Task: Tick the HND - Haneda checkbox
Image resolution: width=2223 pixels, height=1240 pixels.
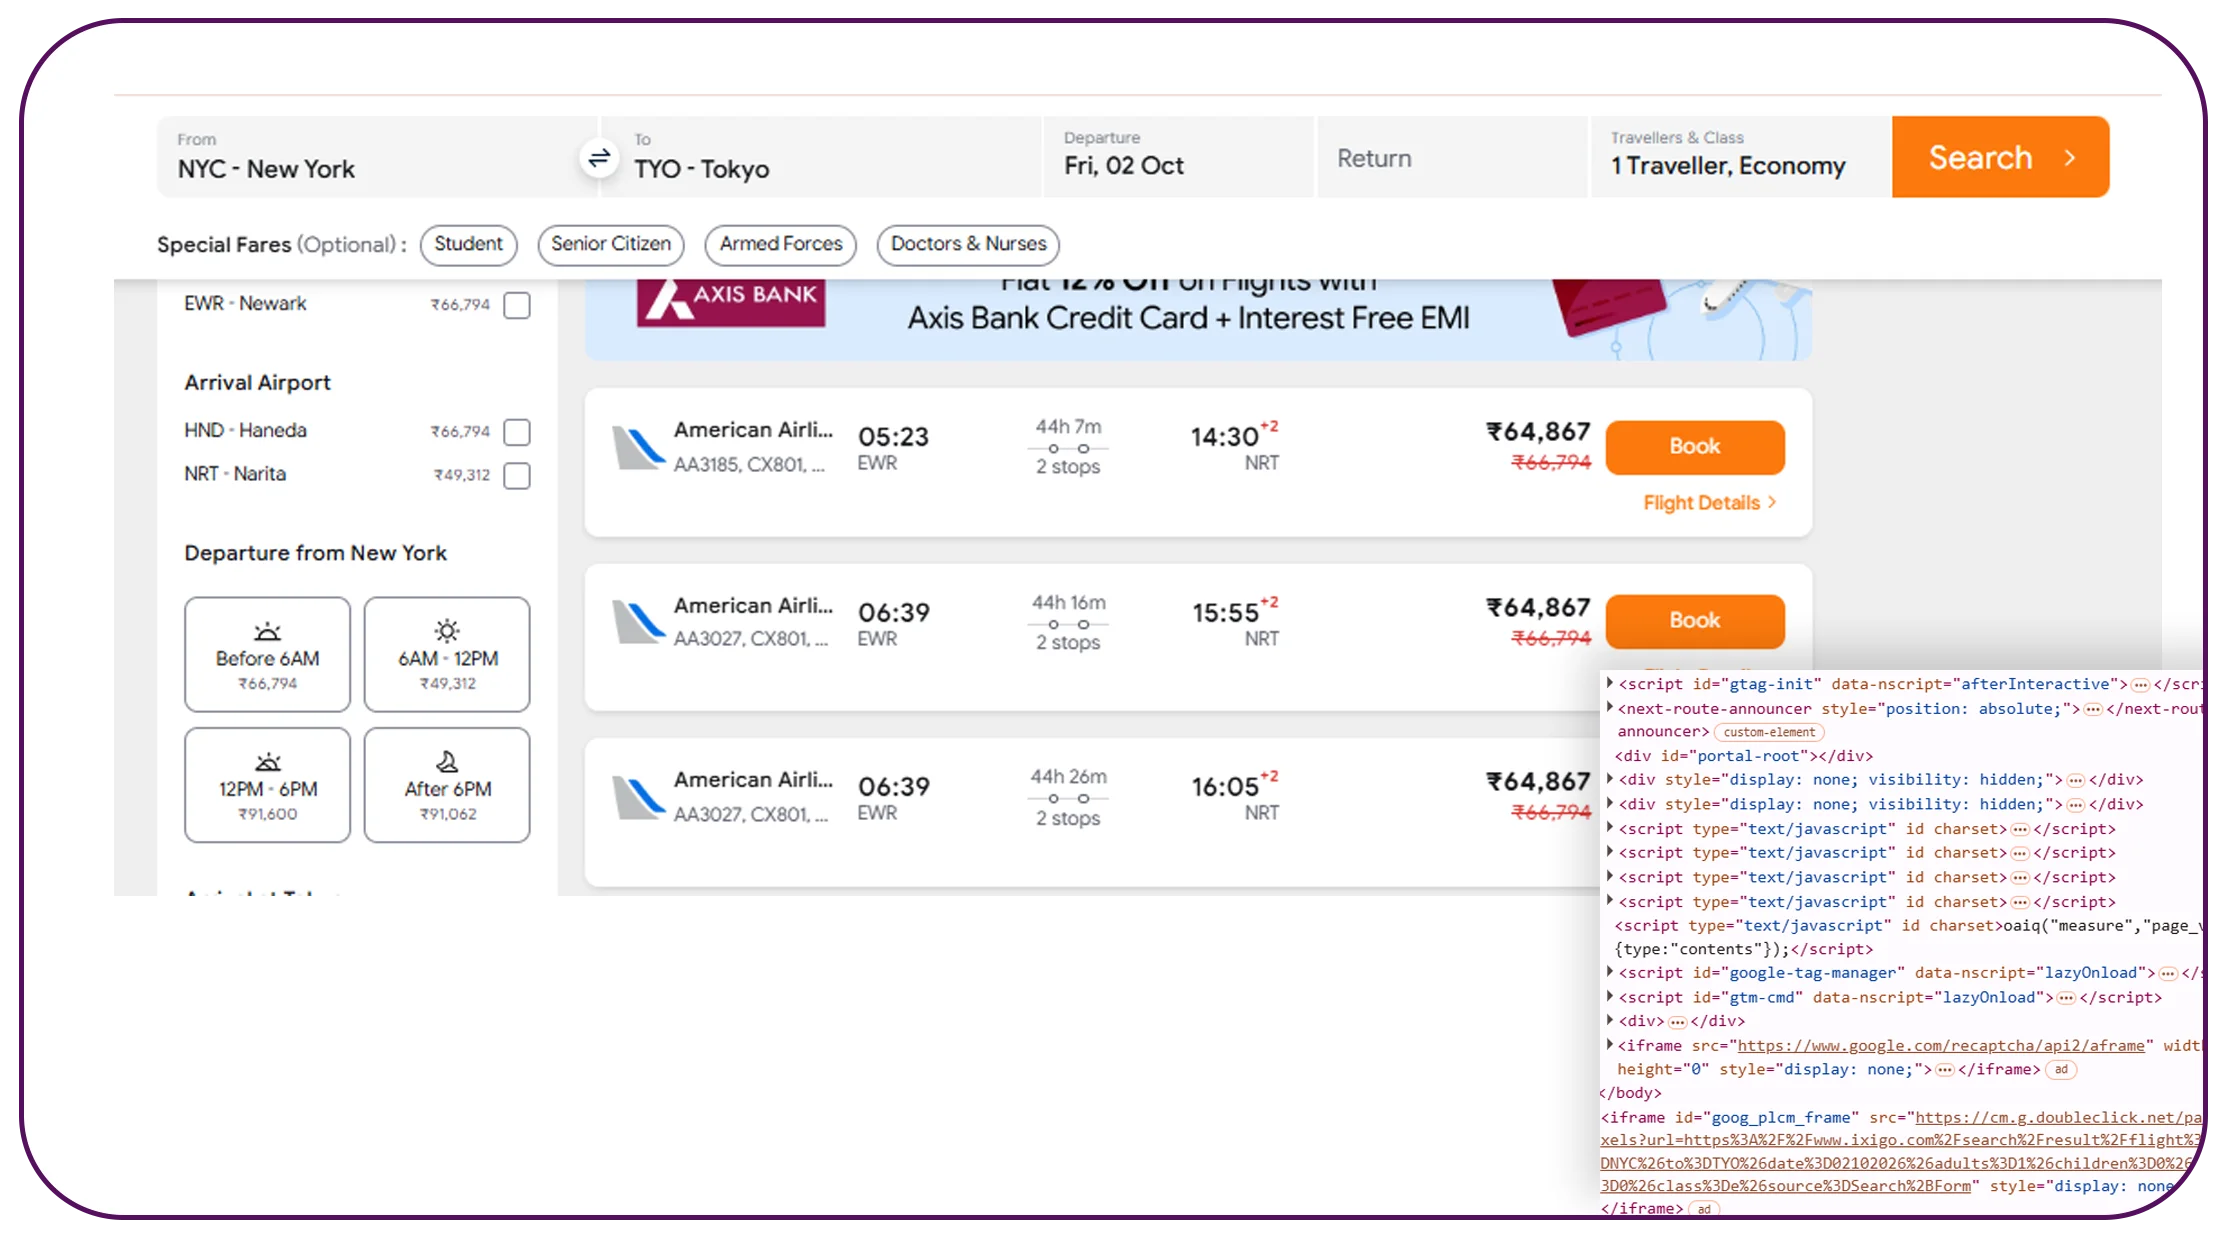Action: click(x=517, y=432)
